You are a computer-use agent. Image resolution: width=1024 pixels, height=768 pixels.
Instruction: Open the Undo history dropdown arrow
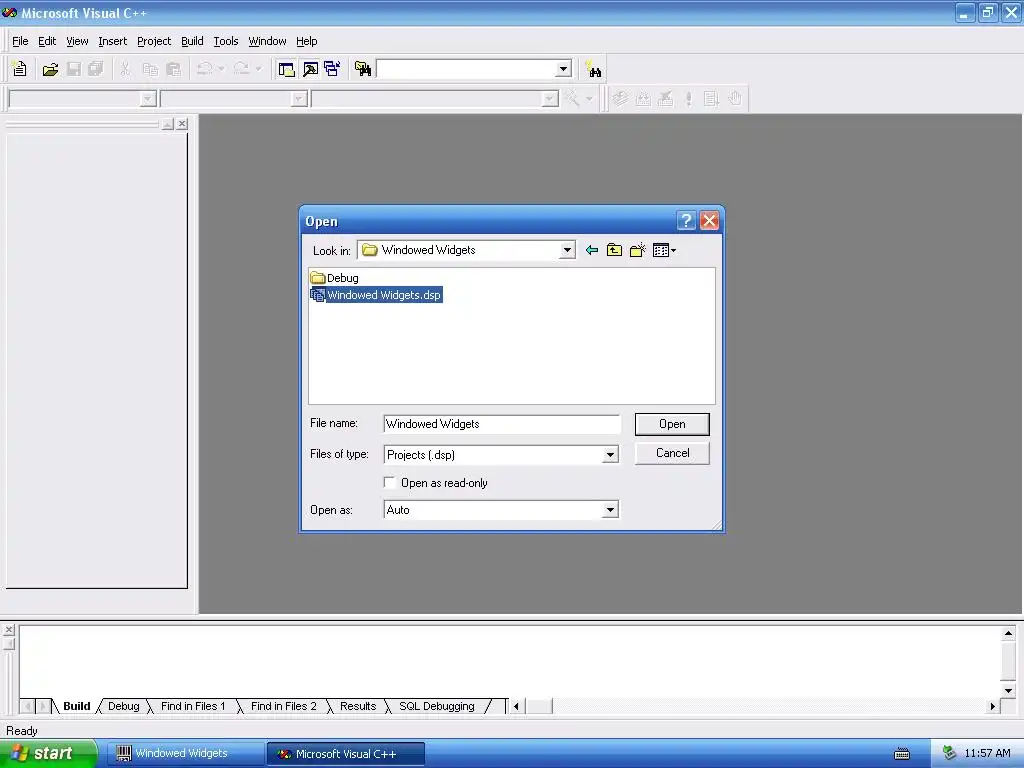pyautogui.click(x=221, y=69)
